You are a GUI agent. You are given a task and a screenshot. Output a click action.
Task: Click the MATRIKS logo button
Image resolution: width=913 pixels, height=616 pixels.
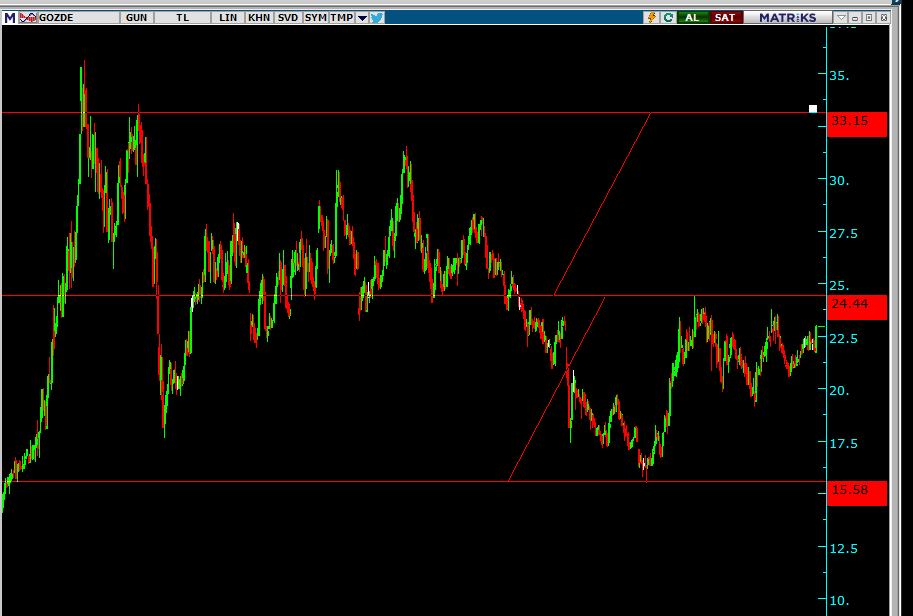[788, 17]
